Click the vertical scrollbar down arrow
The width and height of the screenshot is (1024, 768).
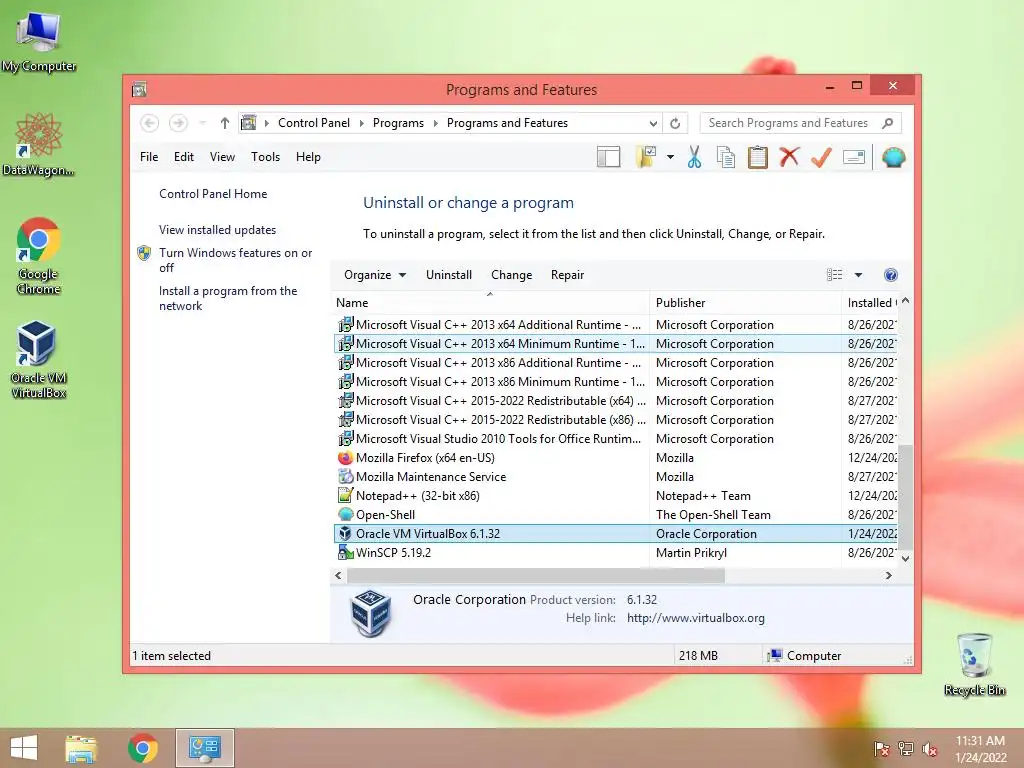pos(905,558)
